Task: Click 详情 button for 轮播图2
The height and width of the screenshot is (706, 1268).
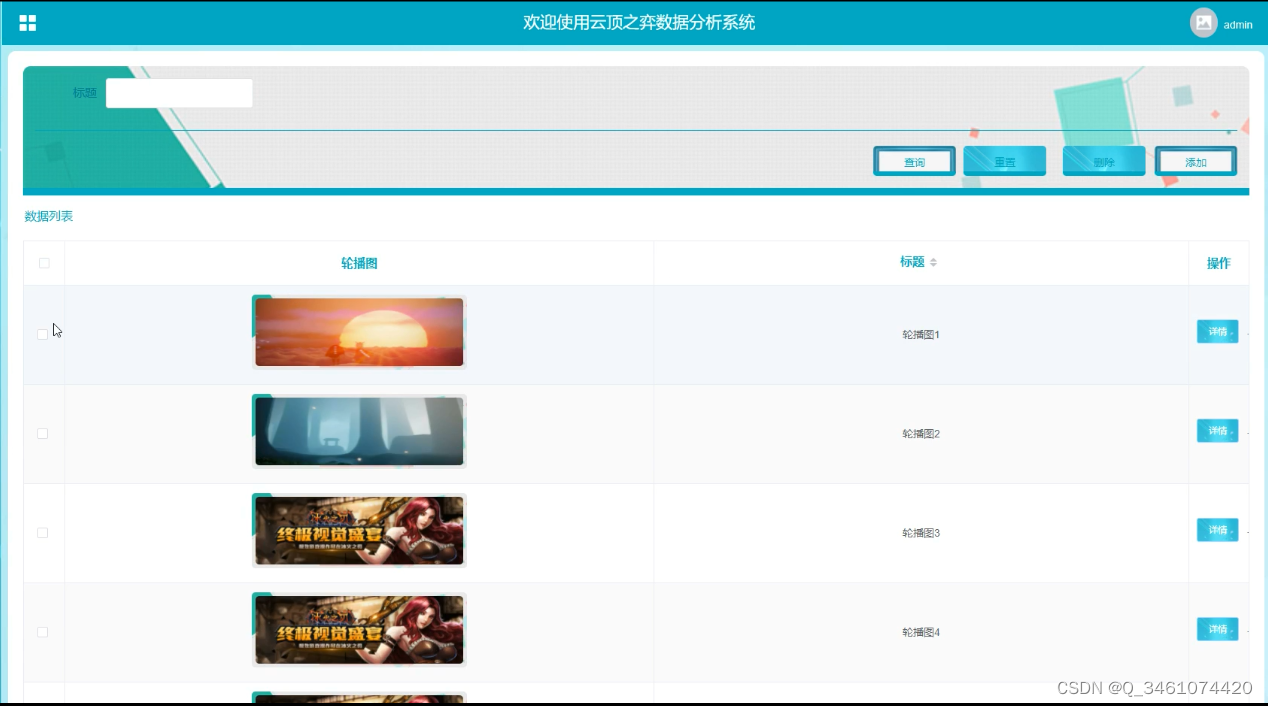Action: click(1217, 431)
